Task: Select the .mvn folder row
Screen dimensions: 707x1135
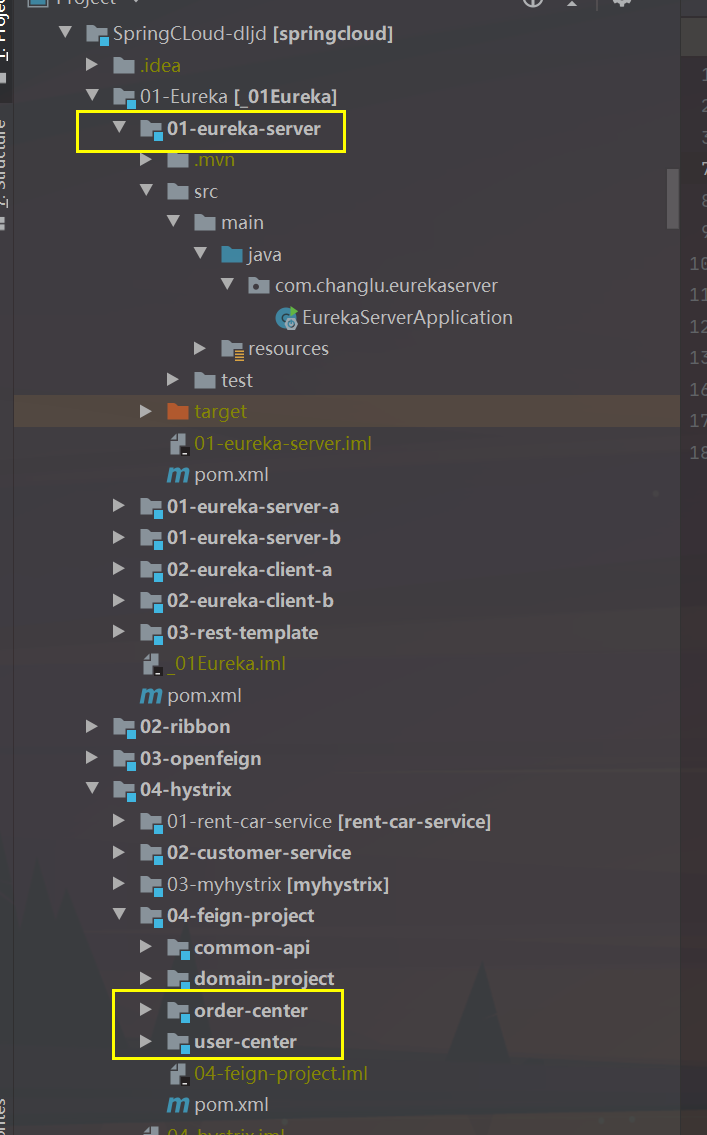Action: click(214, 160)
